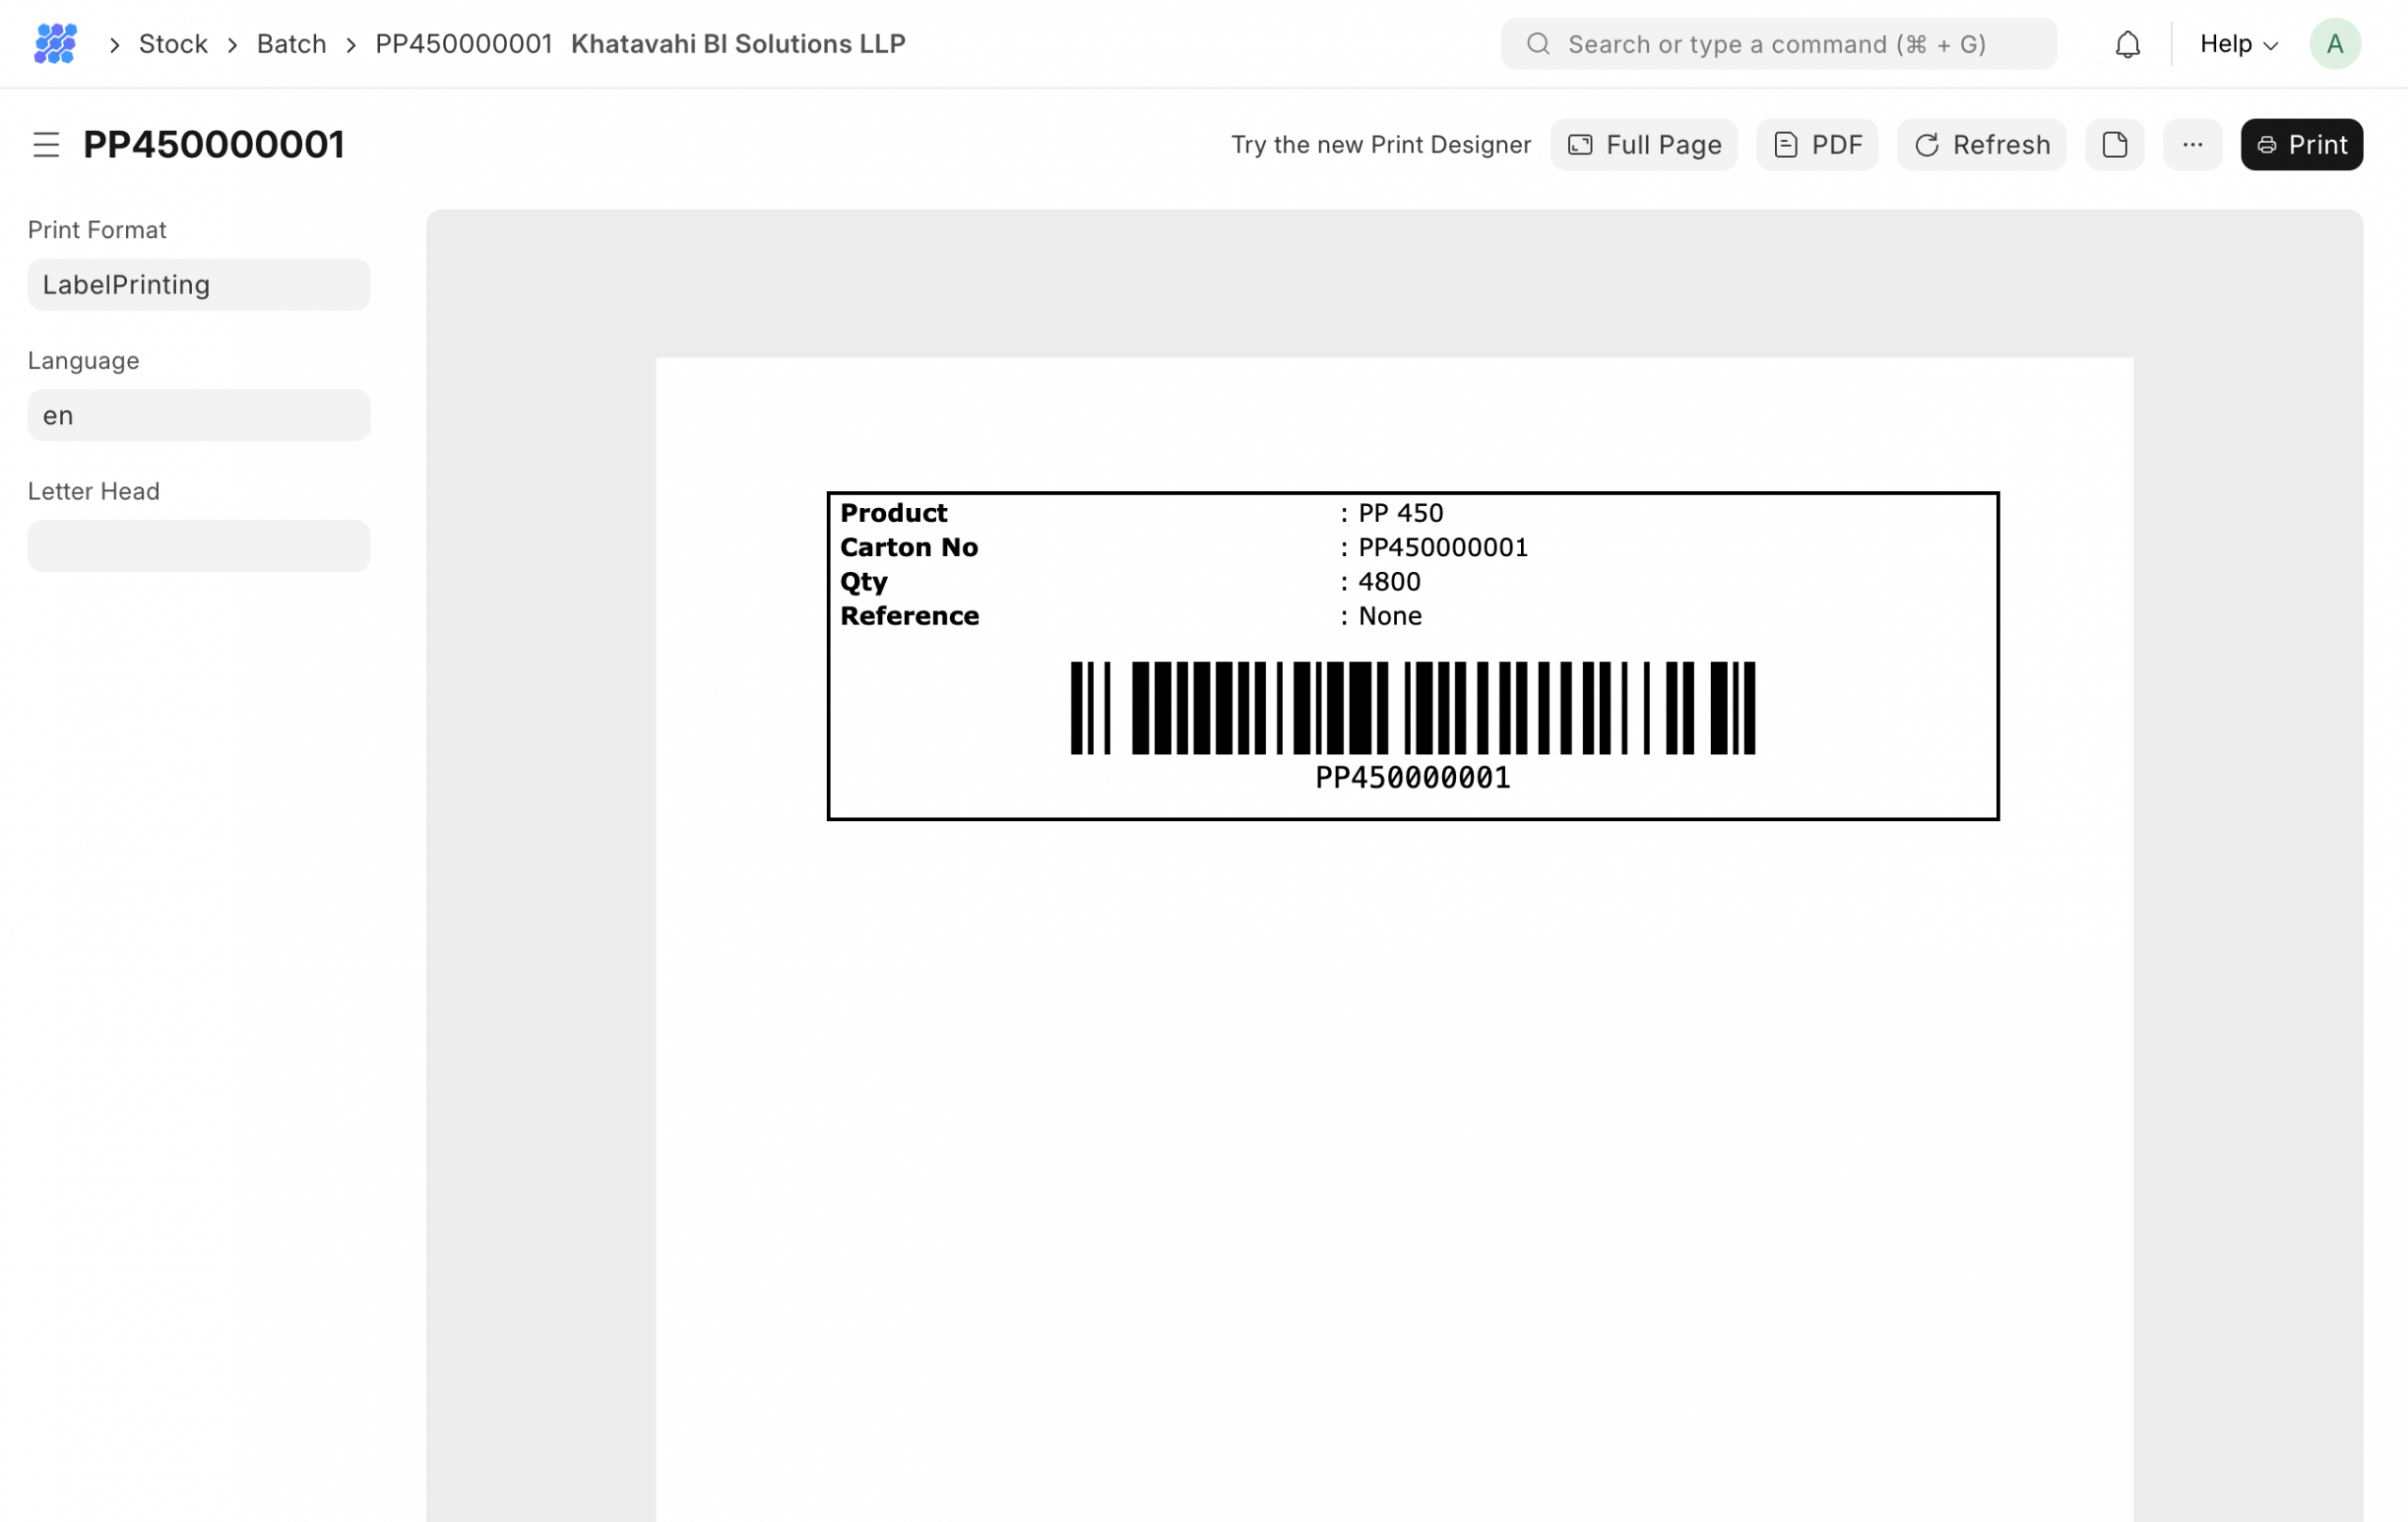Open the three-dots more options menu
This screenshot has height=1522, width=2408.
coord(2192,145)
